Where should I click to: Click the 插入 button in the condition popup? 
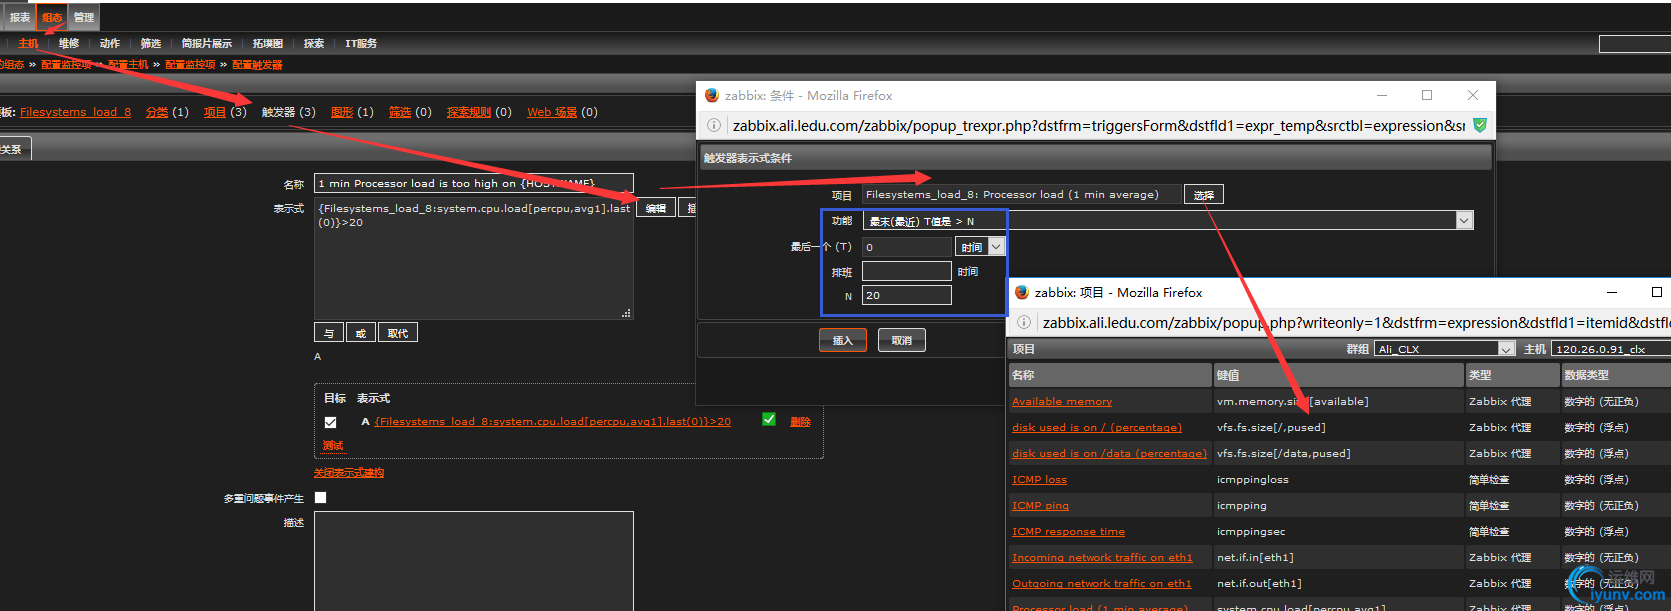[843, 341]
